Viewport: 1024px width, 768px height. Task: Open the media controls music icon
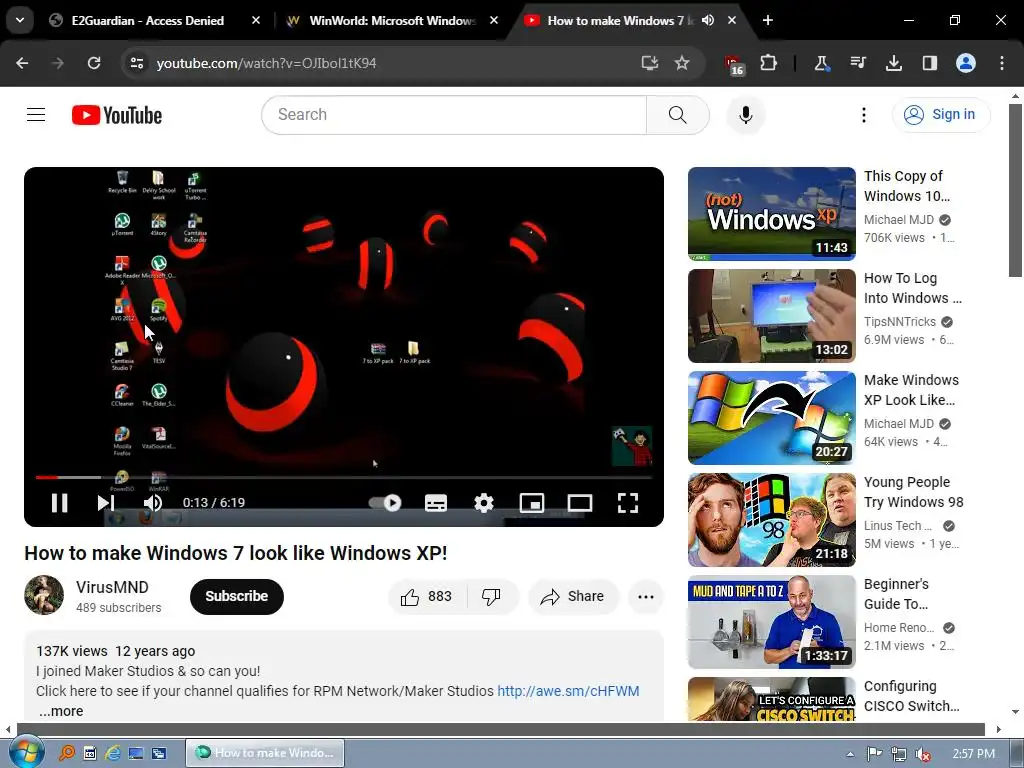[x=857, y=63]
